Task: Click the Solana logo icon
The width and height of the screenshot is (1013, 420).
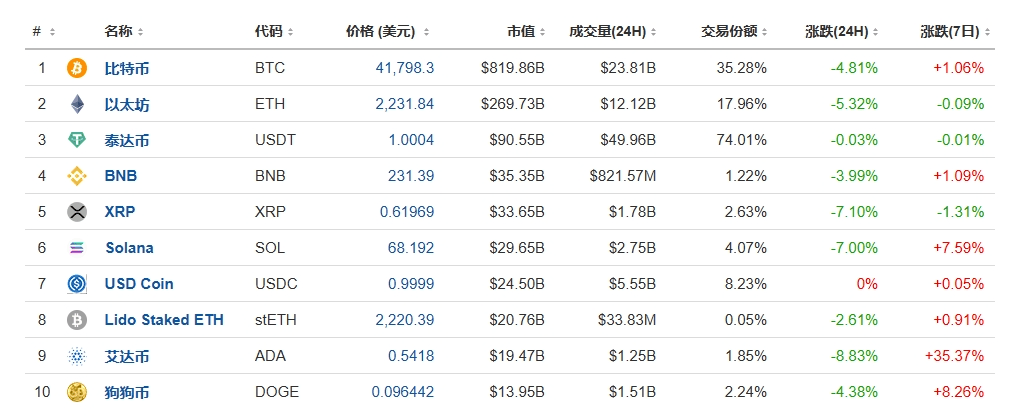Action: (77, 248)
